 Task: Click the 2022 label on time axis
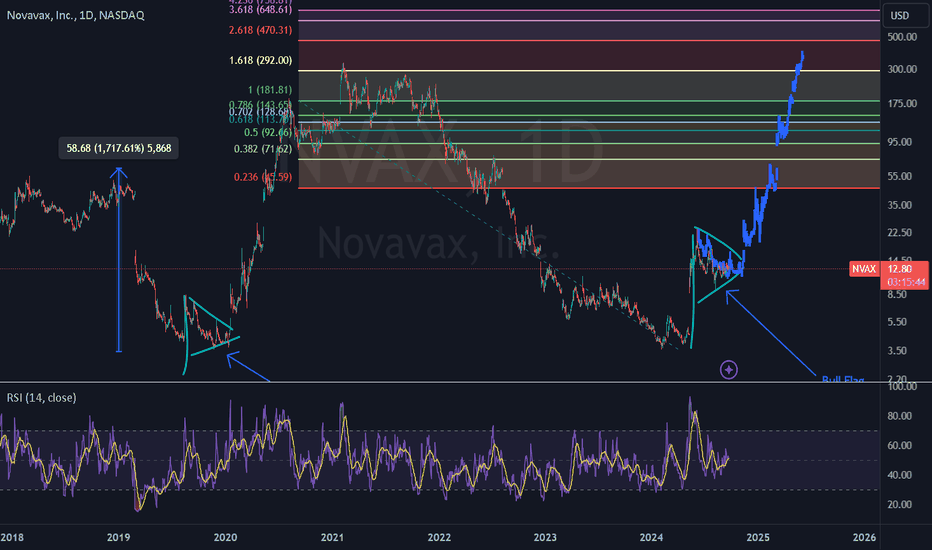coord(439,538)
